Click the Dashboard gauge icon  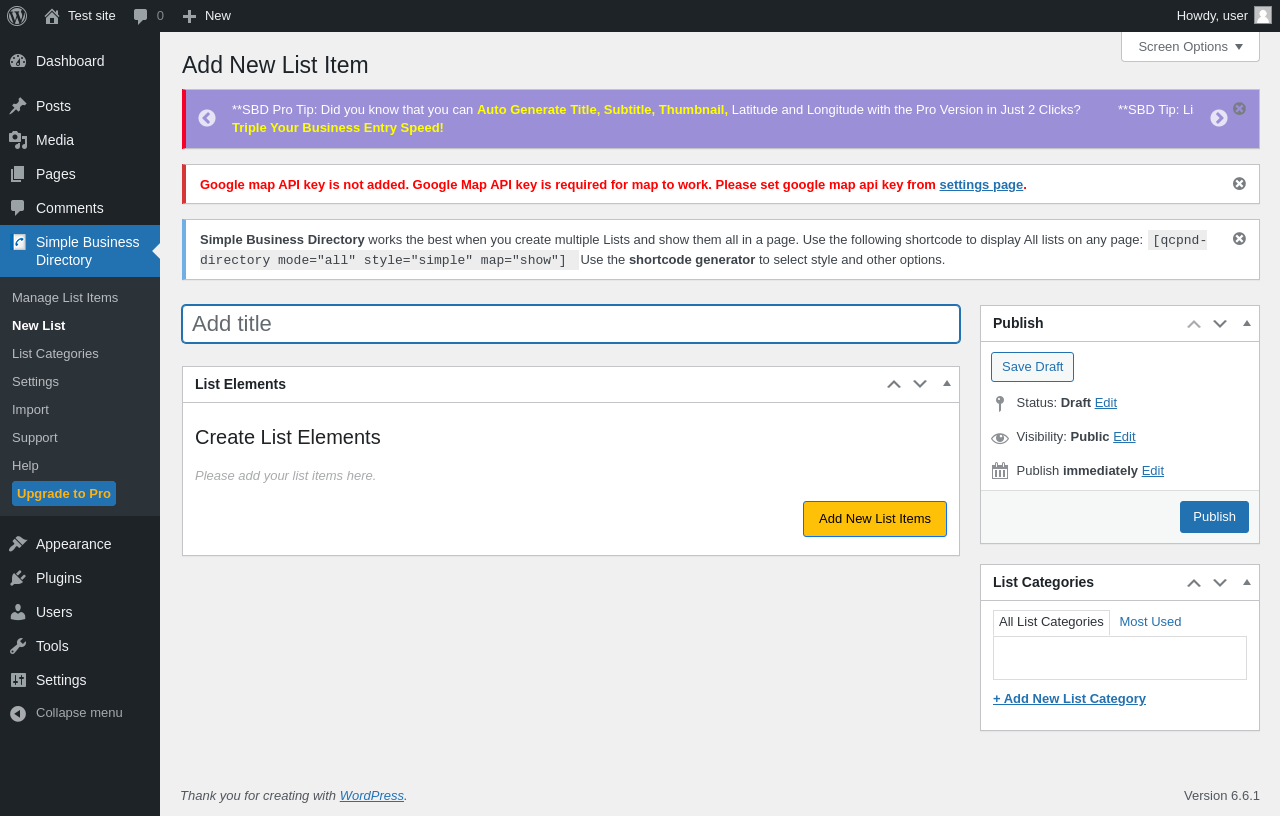tap(18, 61)
